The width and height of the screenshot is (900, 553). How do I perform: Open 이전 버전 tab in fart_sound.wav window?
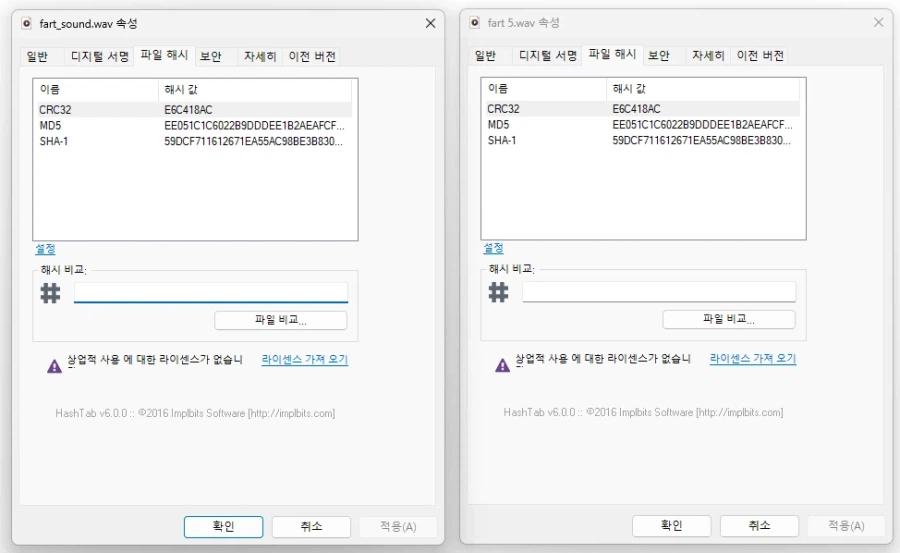pos(312,56)
